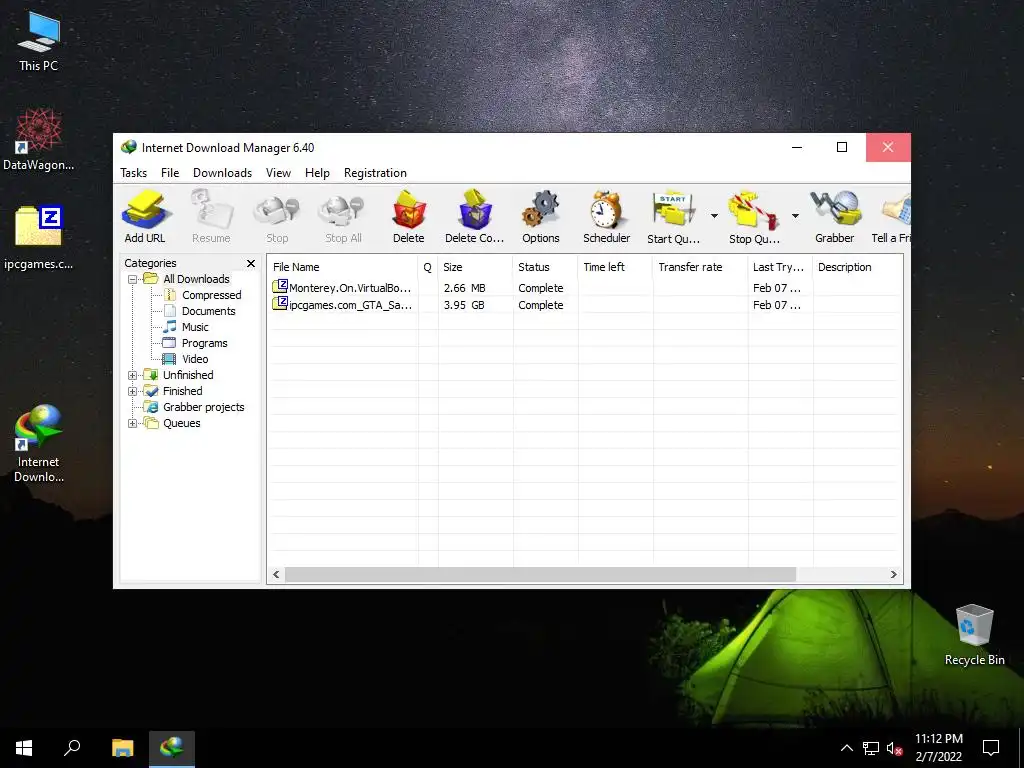Click the Start Queue toolbar icon
The image size is (1024, 768).
tap(673, 217)
